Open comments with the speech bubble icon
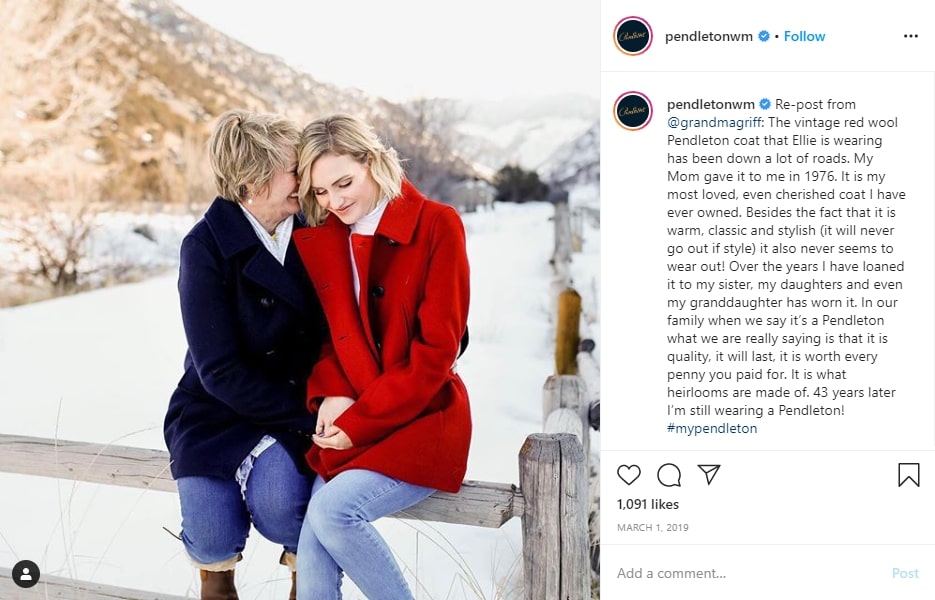 (x=669, y=475)
